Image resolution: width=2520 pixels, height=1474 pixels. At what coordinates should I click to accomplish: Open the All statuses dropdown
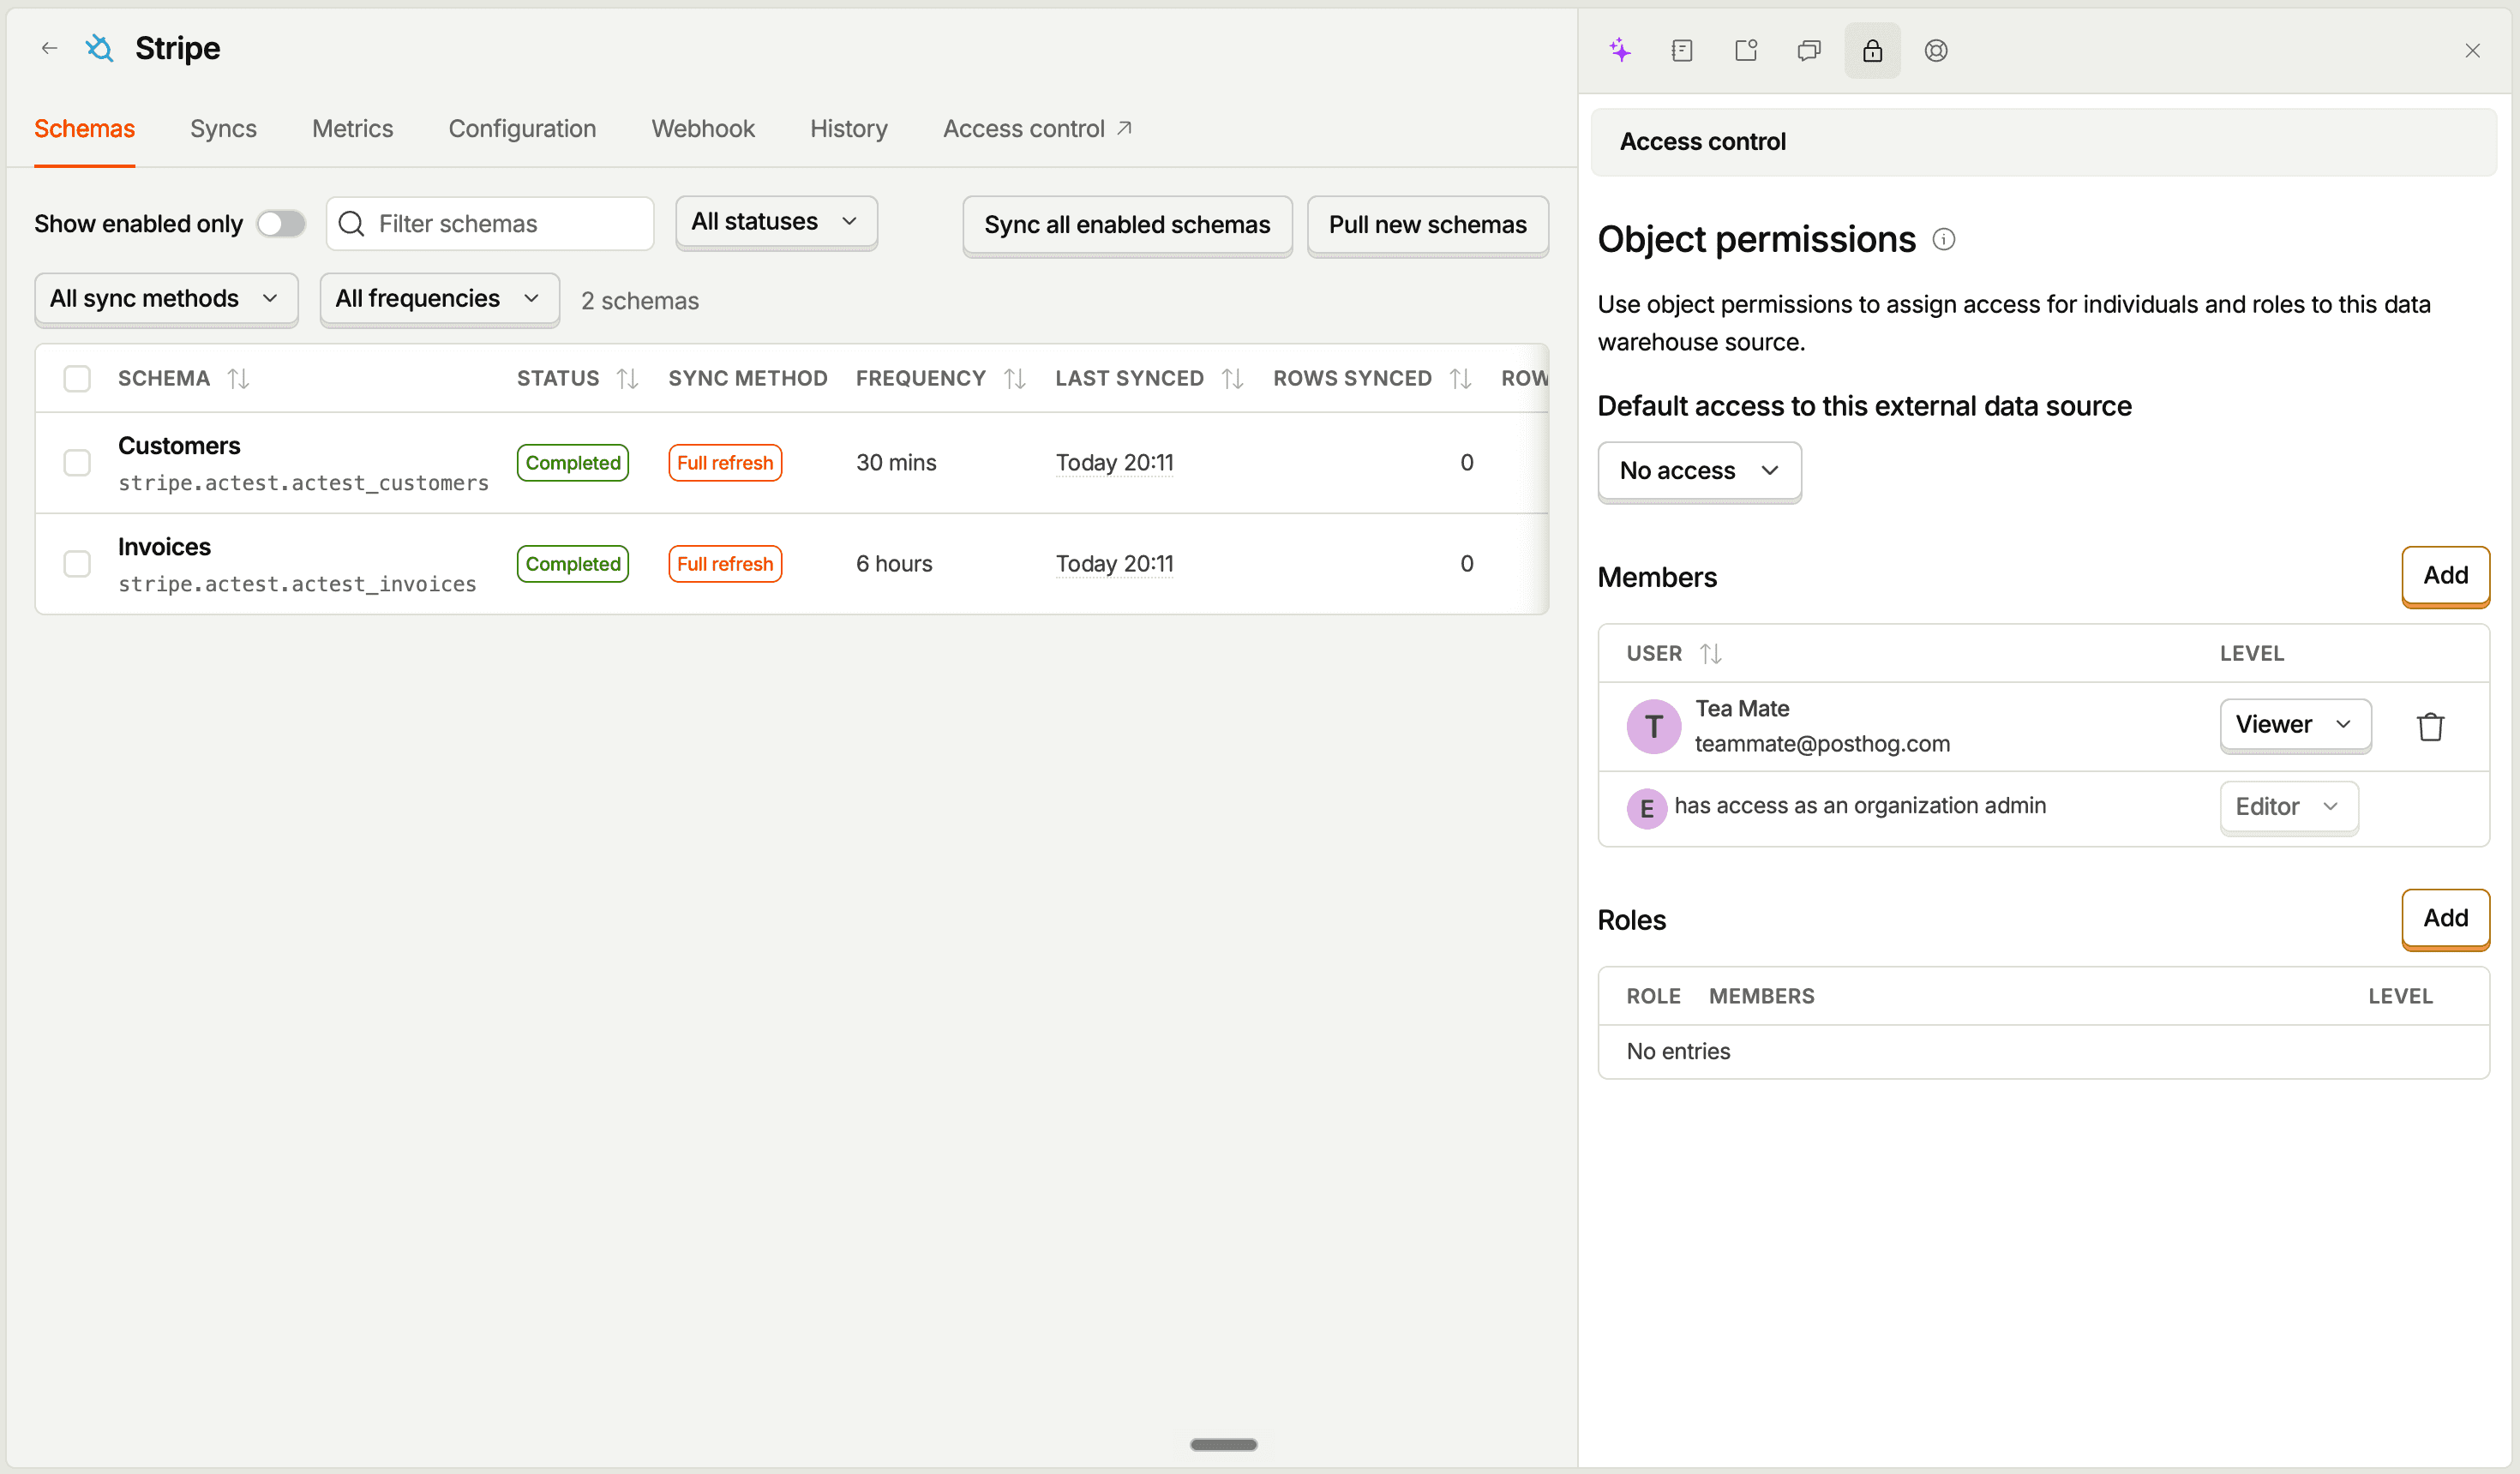pyautogui.click(x=776, y=222)
